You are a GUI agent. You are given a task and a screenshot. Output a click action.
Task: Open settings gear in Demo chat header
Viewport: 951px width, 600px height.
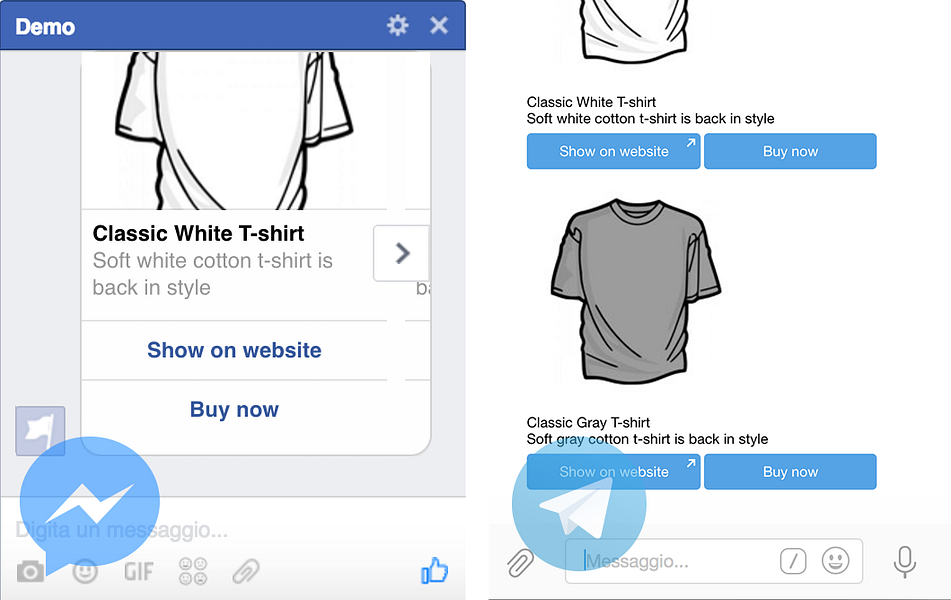coord(397,25)
